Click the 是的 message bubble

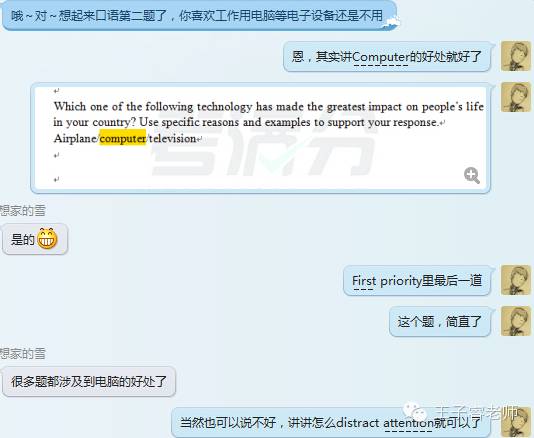[x=35, y=239]
